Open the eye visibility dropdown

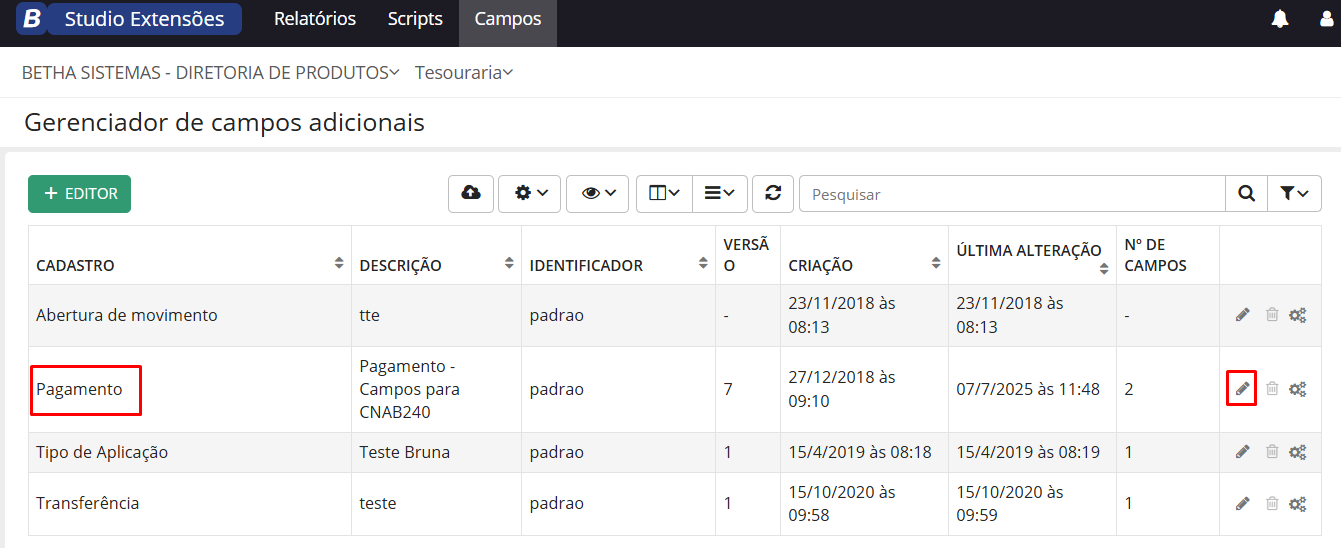[597, 194]
